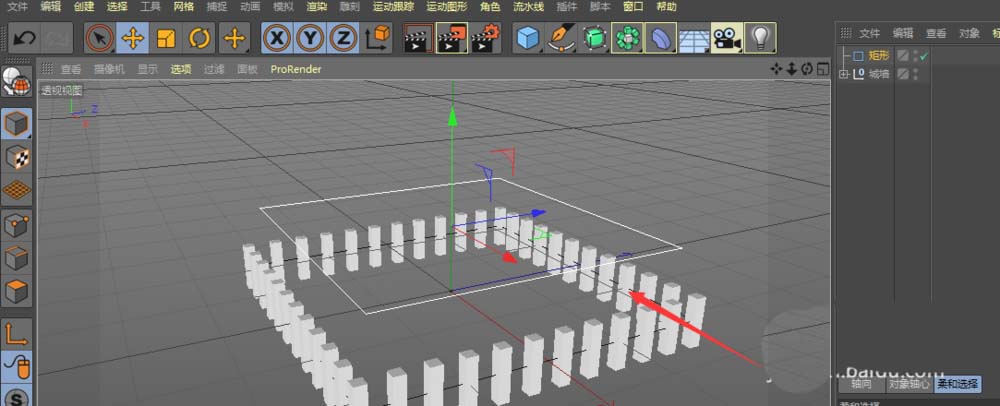Open the Bend deformer palette

(661, 39)
